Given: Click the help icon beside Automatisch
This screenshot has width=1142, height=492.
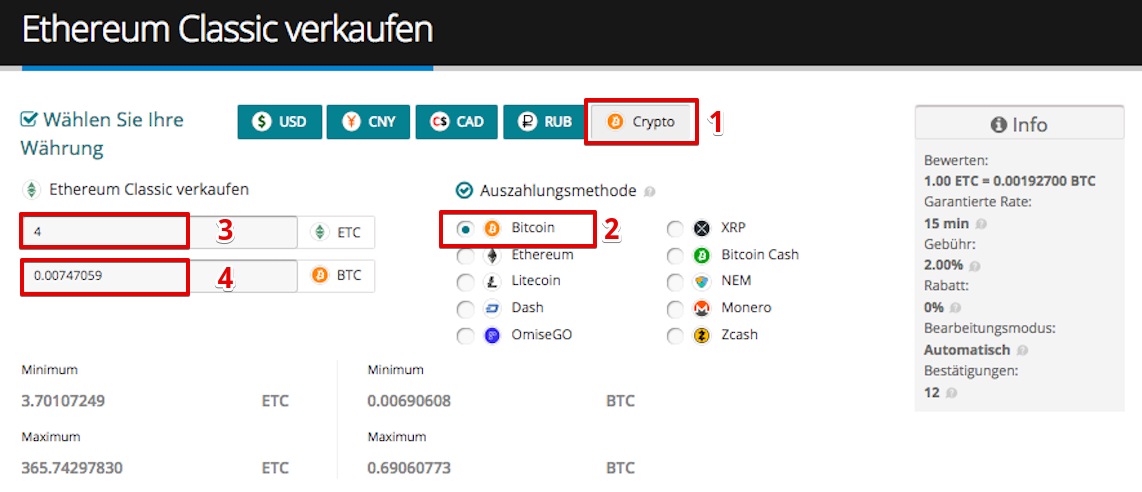Looking at the screenshot, I should tap(1023, 350).
